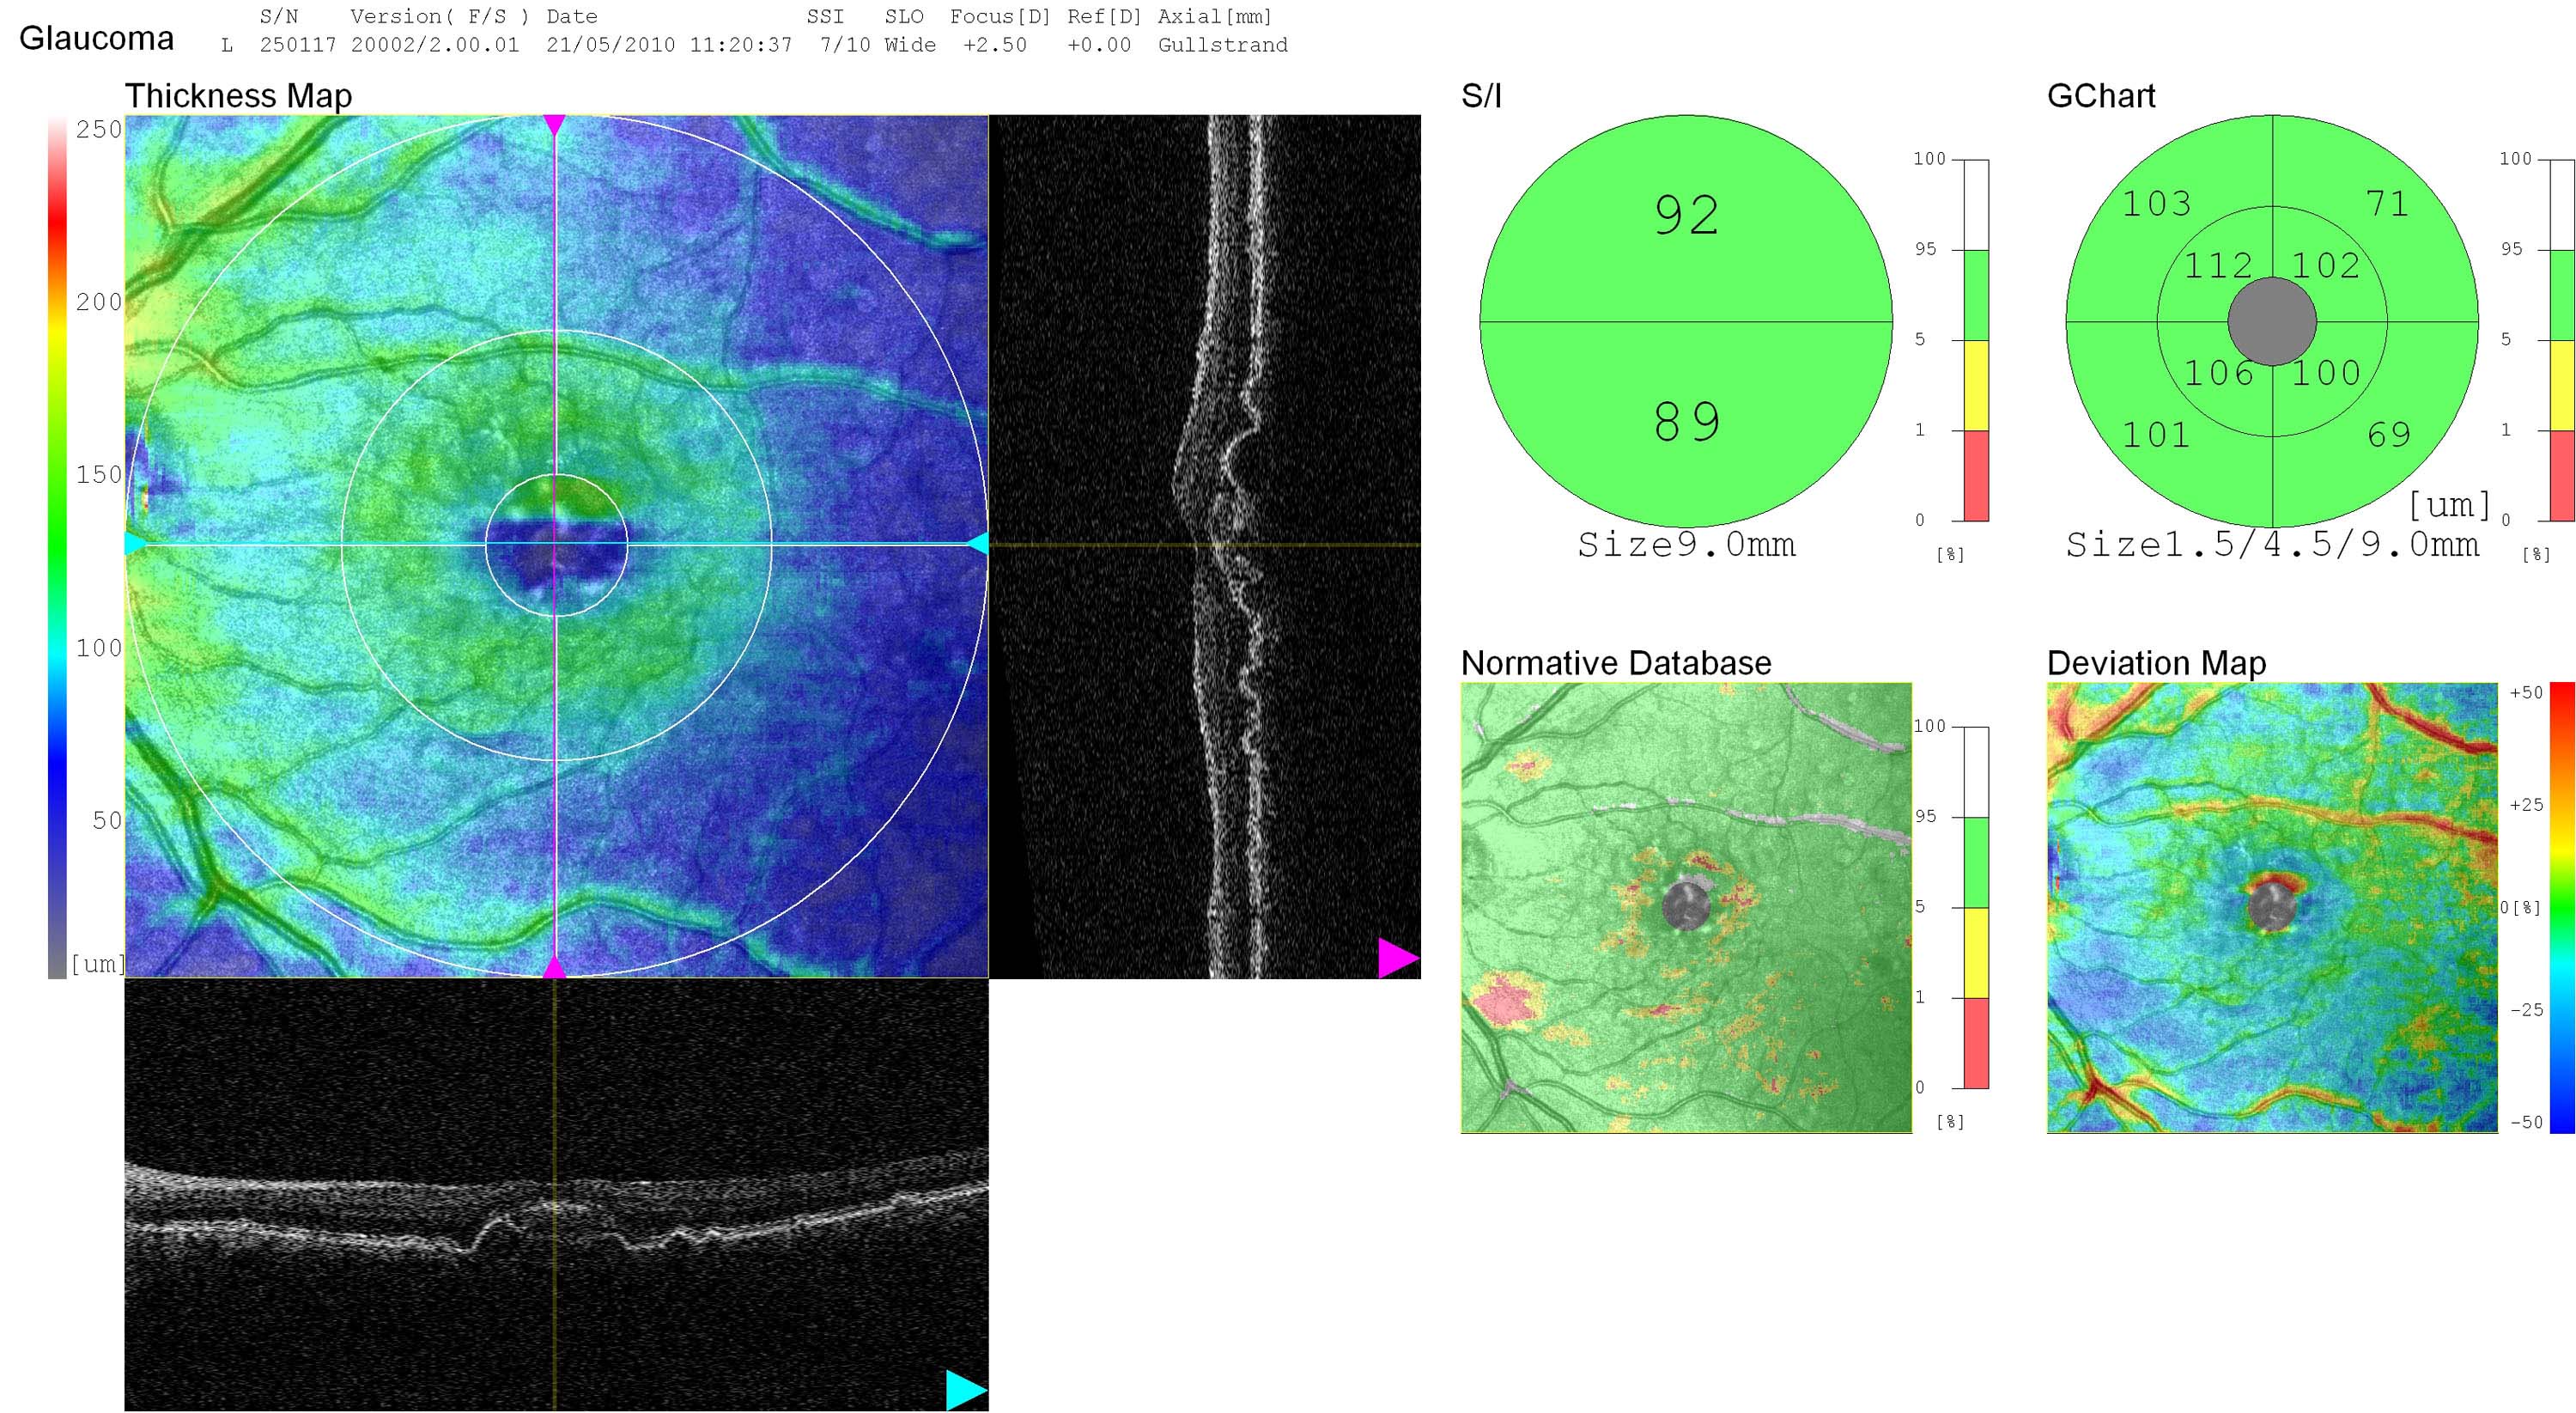Click the S/I heading
The width and height of the screenshot is (2576, 1413).
coord(1481,96)
